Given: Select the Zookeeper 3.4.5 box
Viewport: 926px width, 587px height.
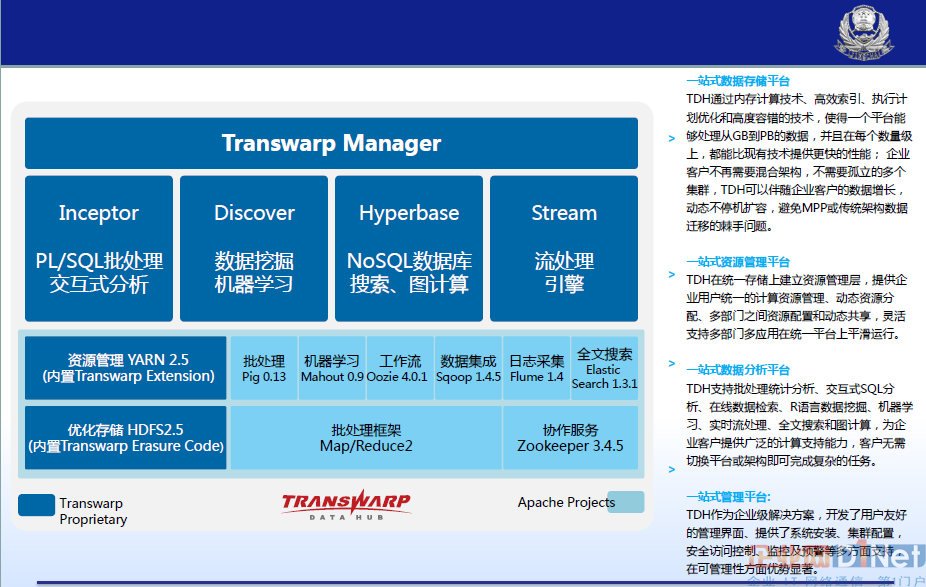Looking at the screenshot, I should click(570, 438).
